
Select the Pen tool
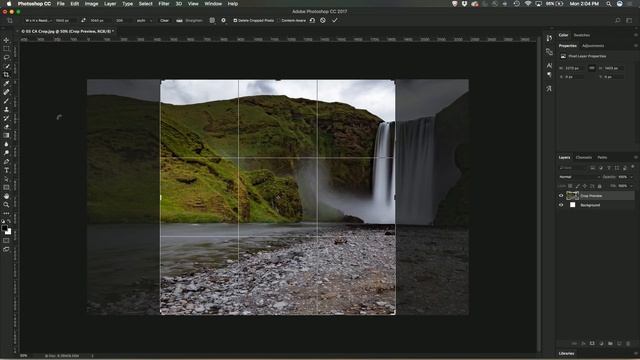coord(6,162)
